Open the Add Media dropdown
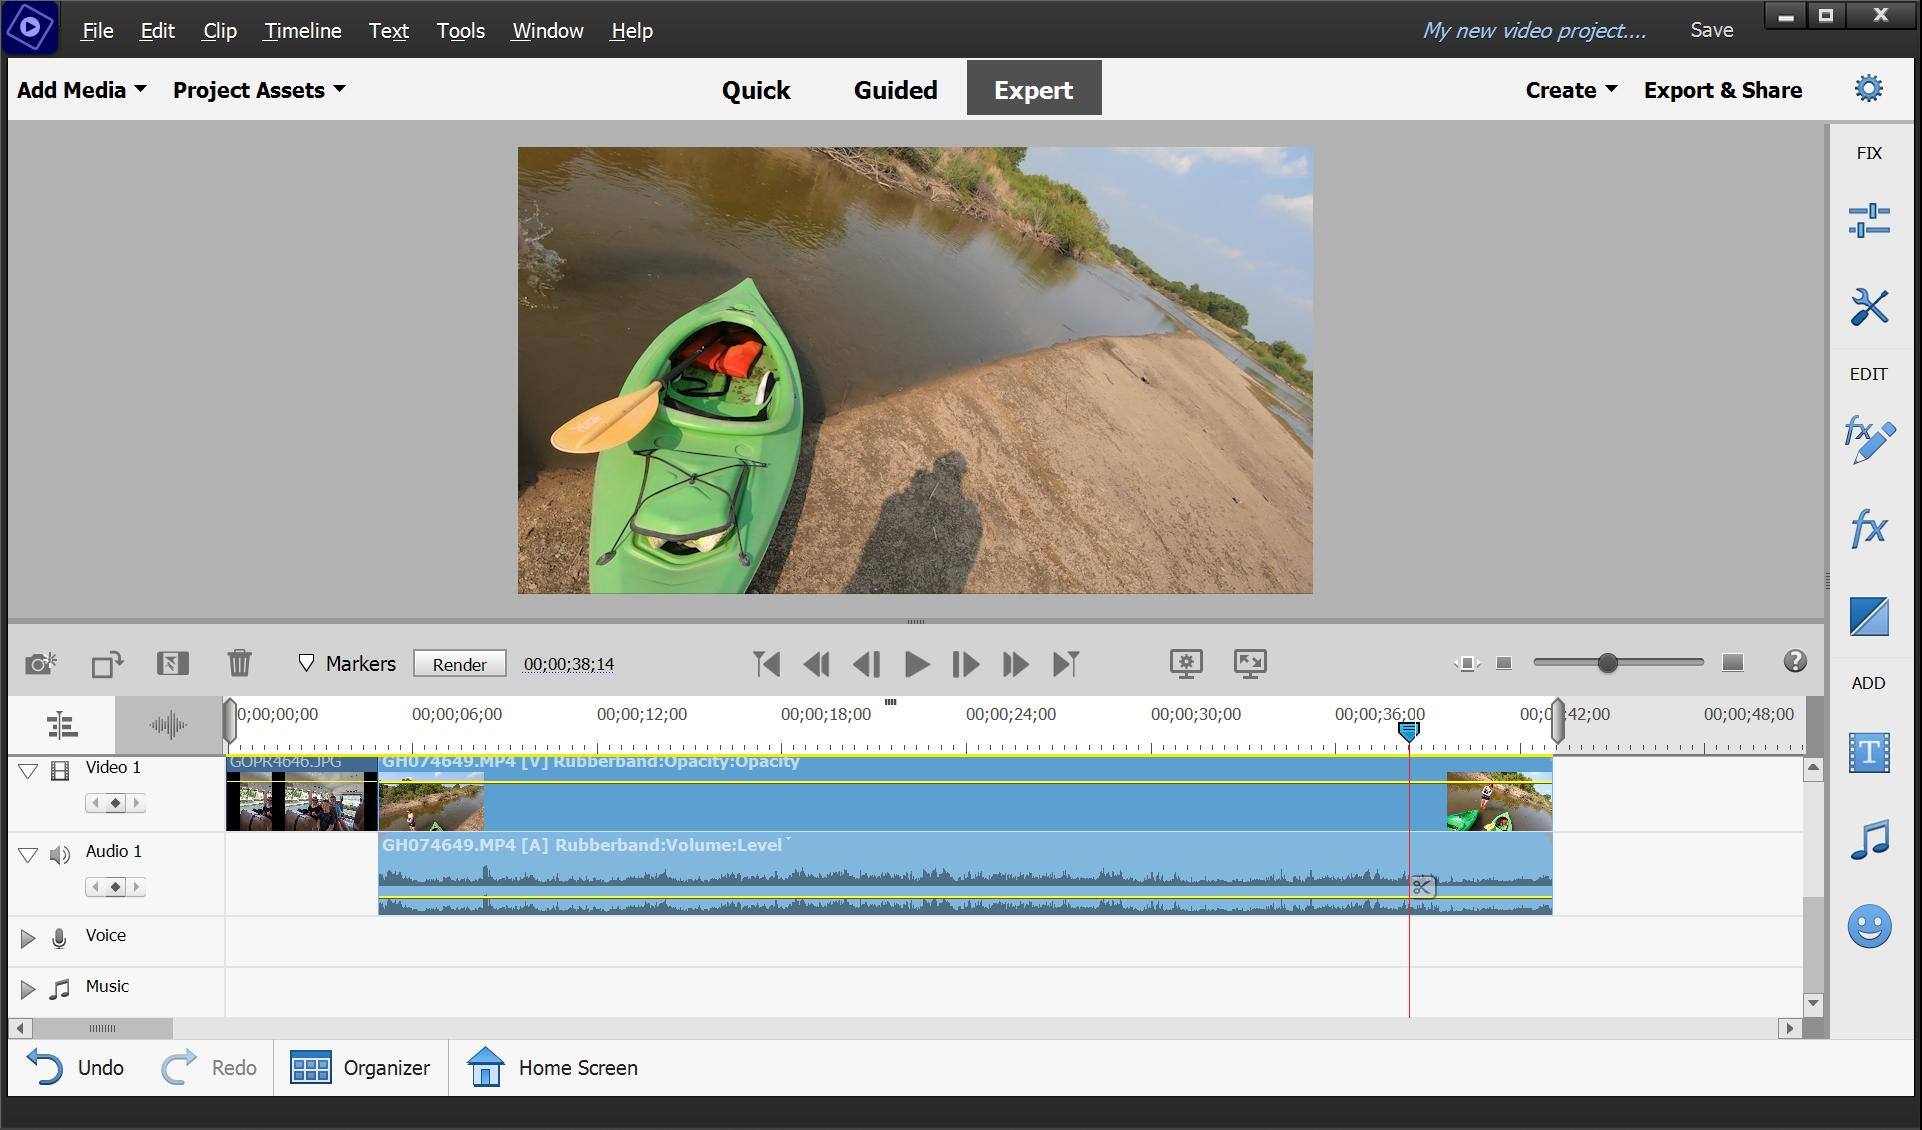Screen dimensions: 1922x1130 coord(82,90)
